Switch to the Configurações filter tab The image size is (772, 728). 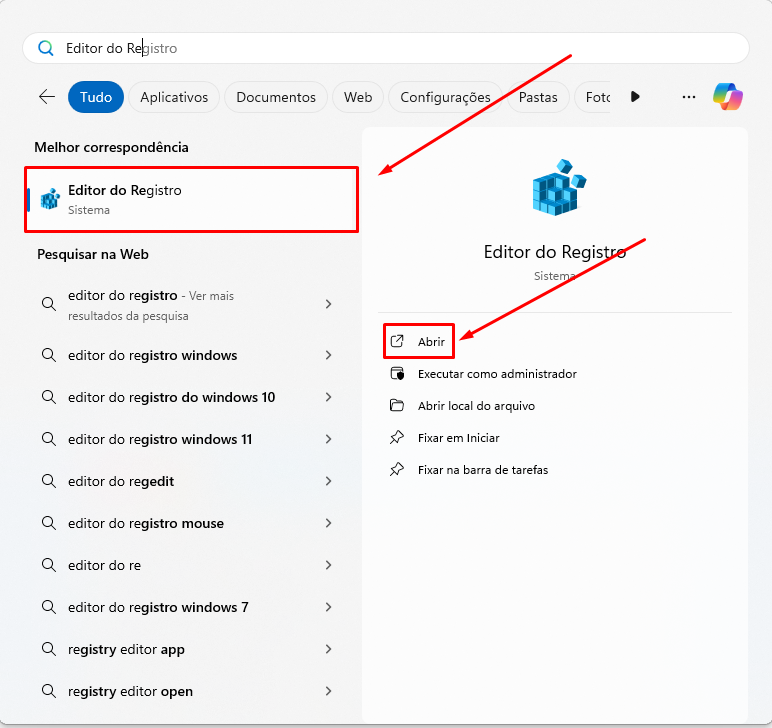pos(445,97)
